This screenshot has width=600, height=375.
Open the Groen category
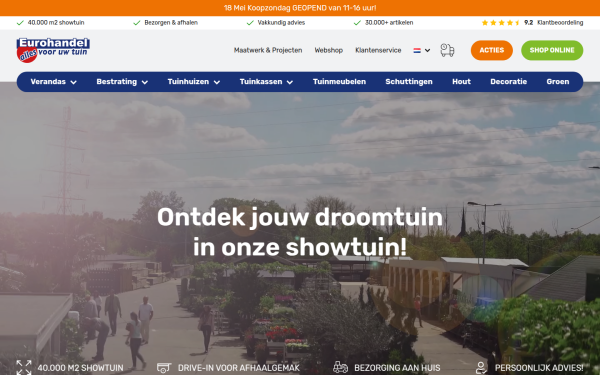pos(558,82)
